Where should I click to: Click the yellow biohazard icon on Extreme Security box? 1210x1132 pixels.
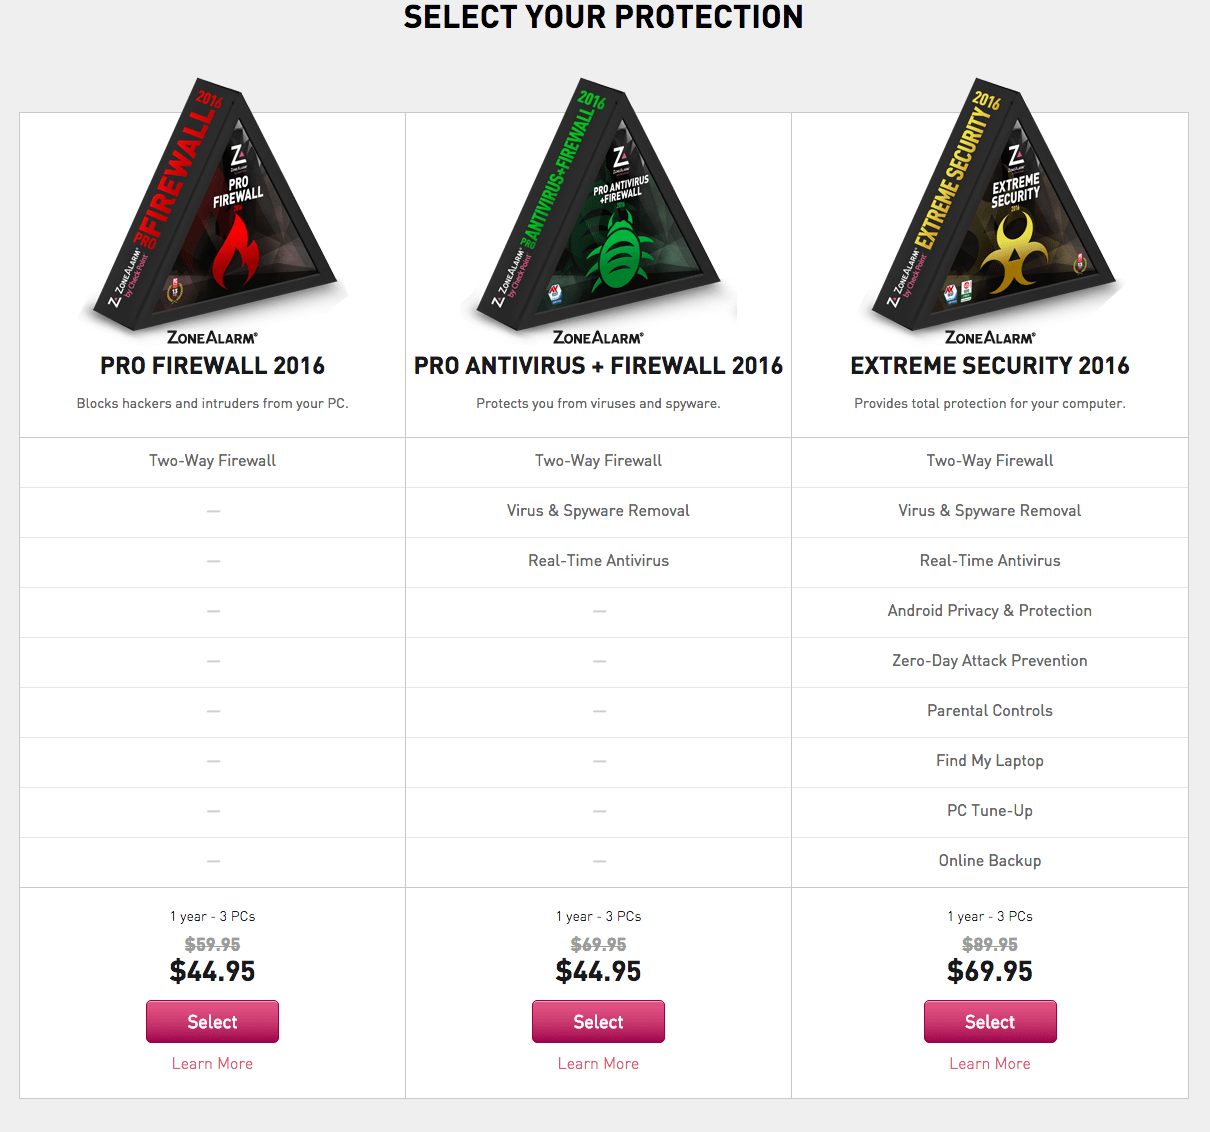coord(1013,253)
